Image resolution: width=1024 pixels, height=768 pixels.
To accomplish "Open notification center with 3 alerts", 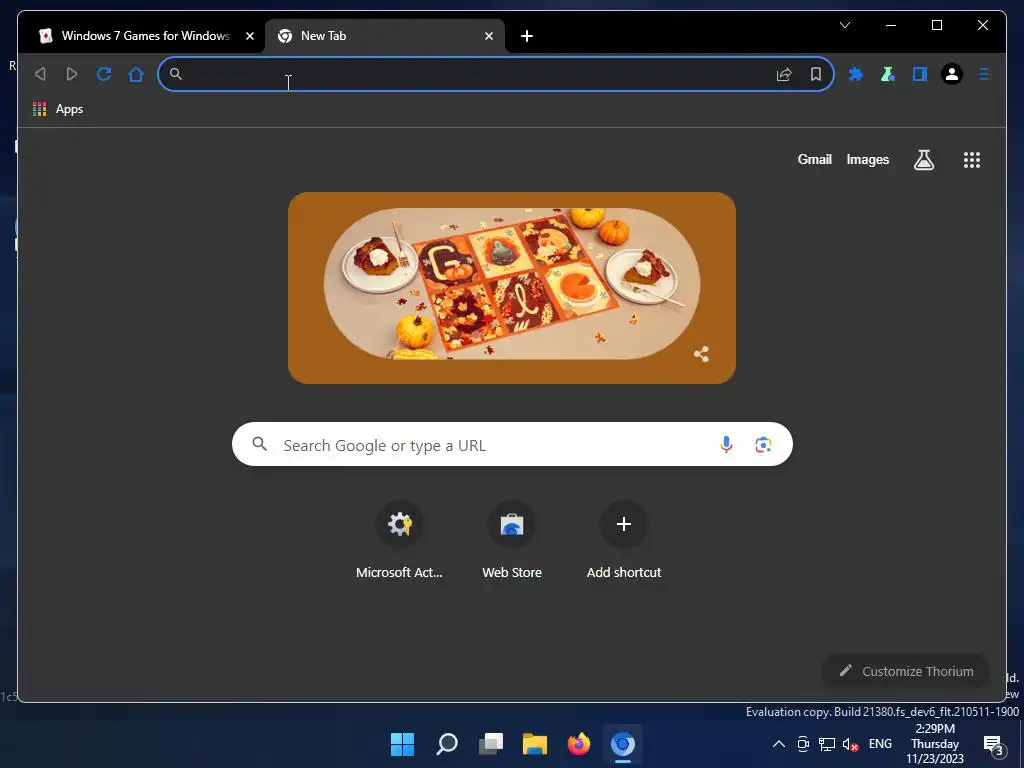I will (994, 745).
